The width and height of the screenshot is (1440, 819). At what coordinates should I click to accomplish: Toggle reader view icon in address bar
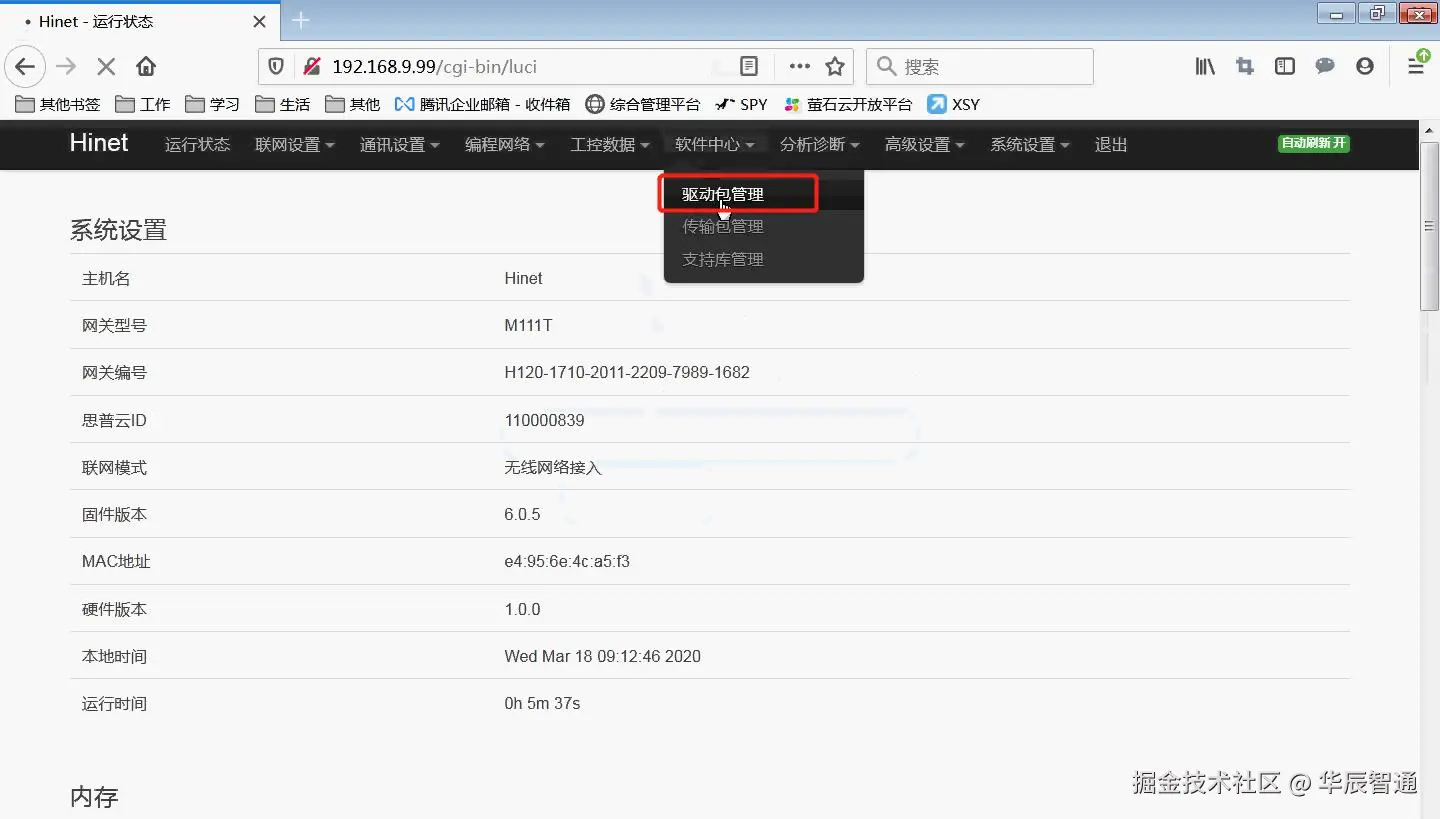coord(748,67)
